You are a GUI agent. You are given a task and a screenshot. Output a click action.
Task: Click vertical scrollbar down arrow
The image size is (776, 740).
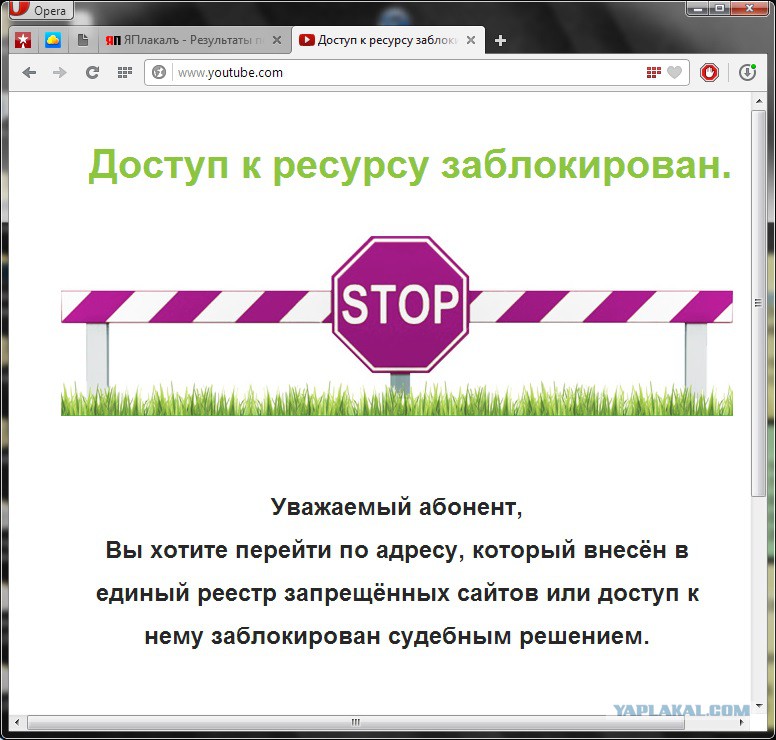[759, 705]
